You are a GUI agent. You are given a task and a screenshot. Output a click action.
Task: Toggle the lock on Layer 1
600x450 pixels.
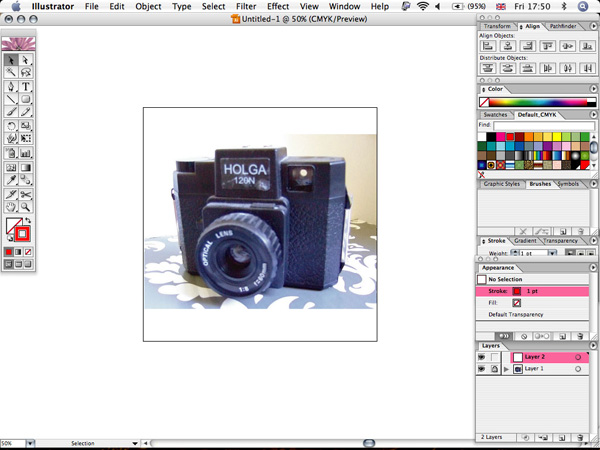[495, 369]
